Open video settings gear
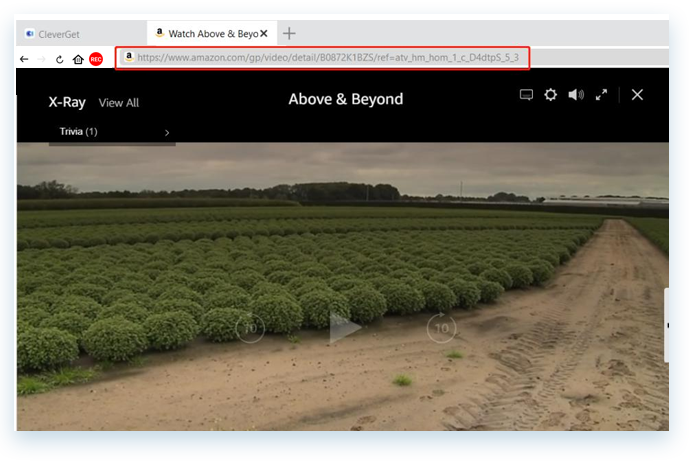 coord(550,95)
